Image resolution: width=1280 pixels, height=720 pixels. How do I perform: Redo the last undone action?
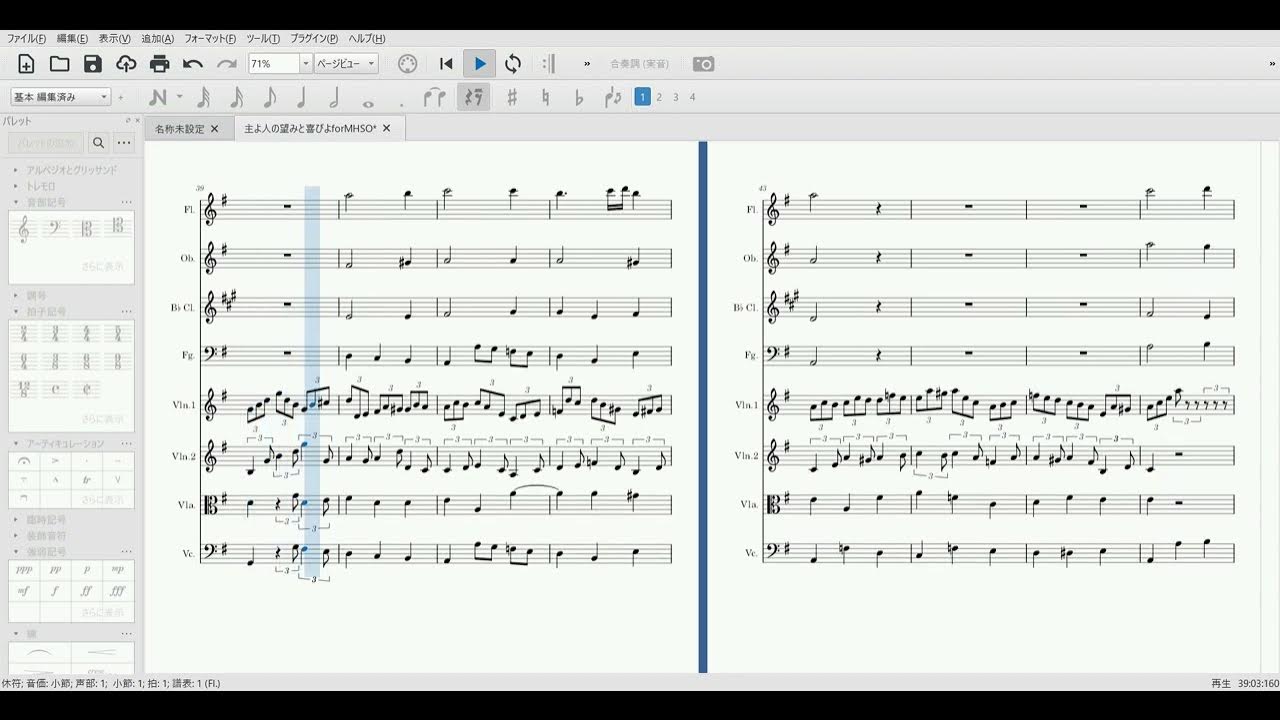[x=227, y=64]
